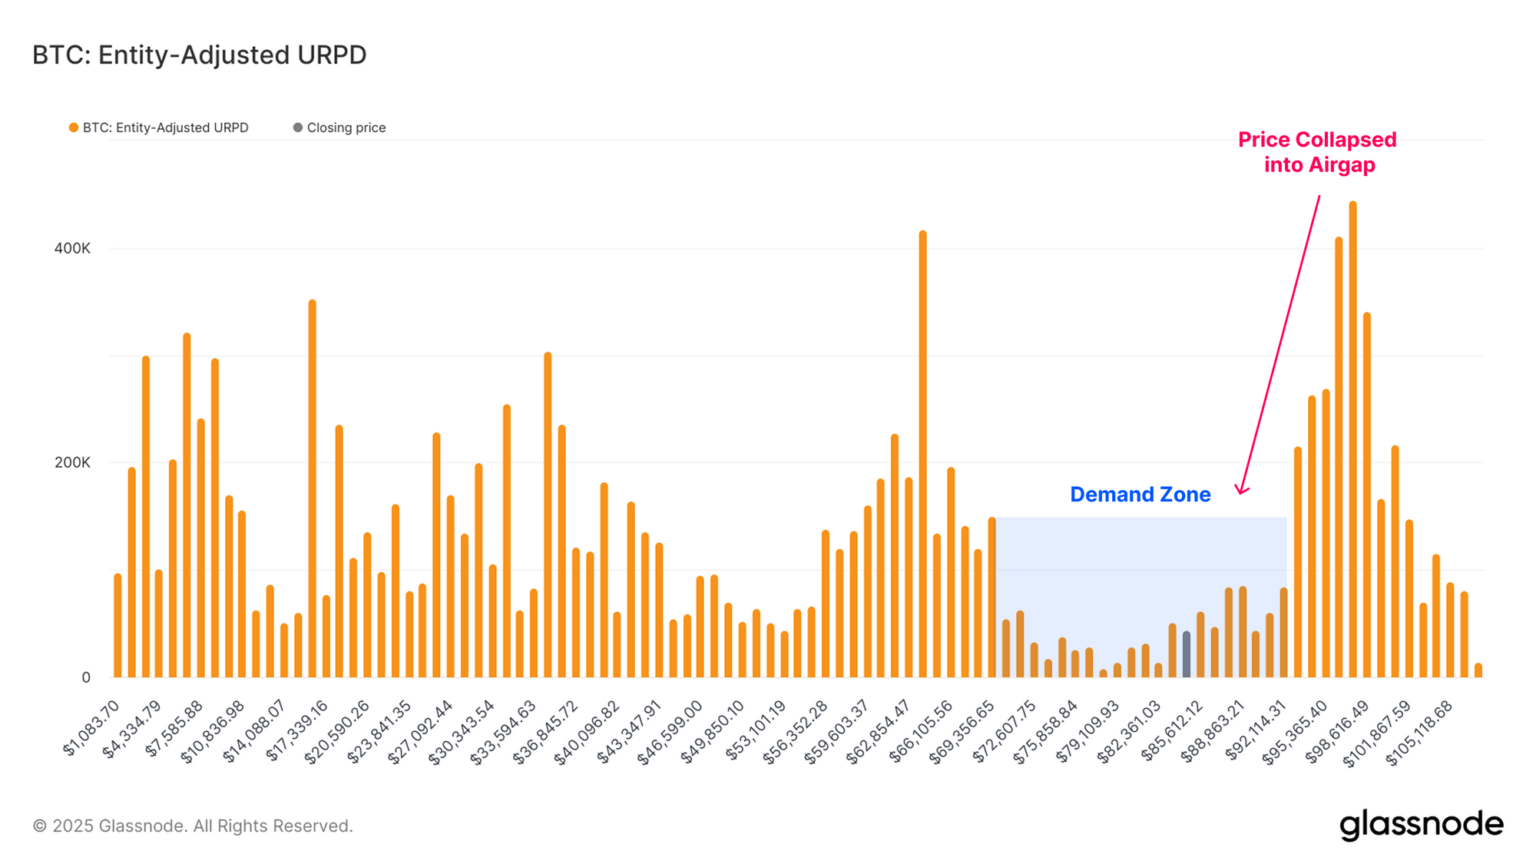This screenshot has width=1536, height=864.
Task: Select the gray closing price bar
Action: click(1186, 655)
